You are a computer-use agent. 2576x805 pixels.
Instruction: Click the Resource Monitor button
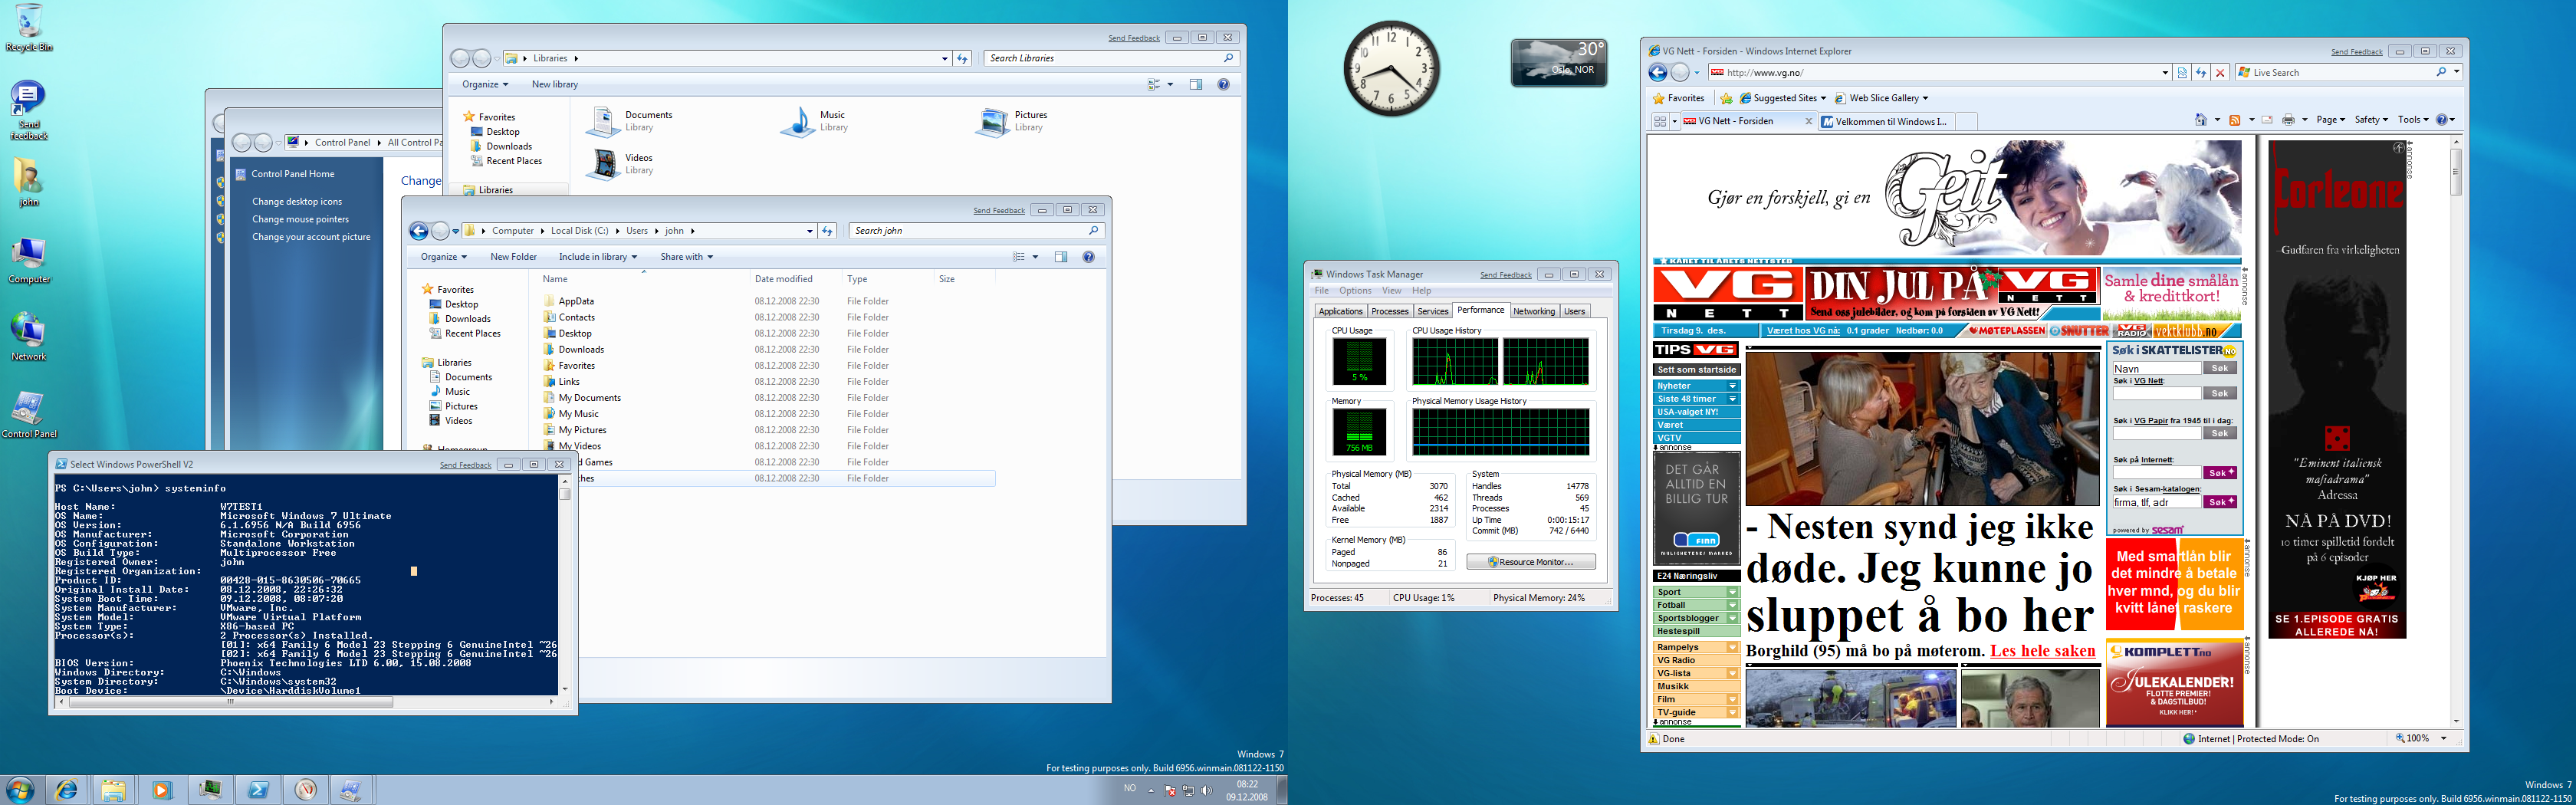click(x=1531, y=562)
